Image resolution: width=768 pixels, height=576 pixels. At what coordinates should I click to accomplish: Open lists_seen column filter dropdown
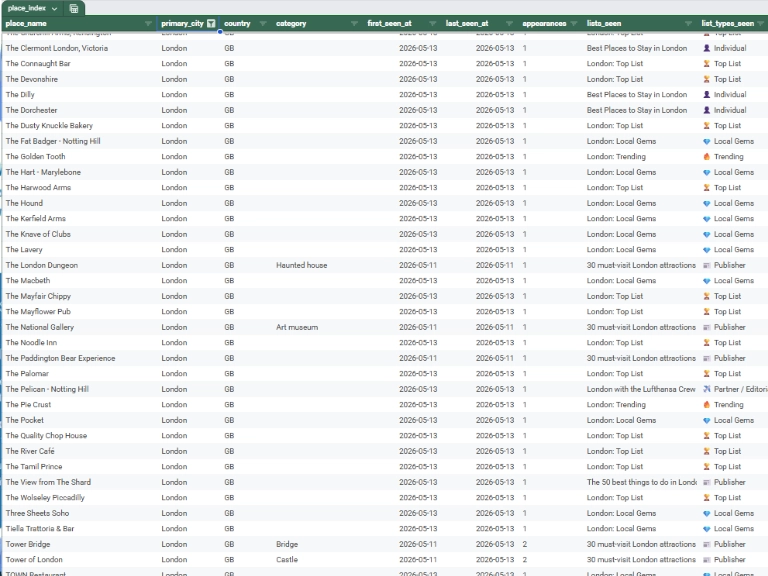click(x=689, y=24)
